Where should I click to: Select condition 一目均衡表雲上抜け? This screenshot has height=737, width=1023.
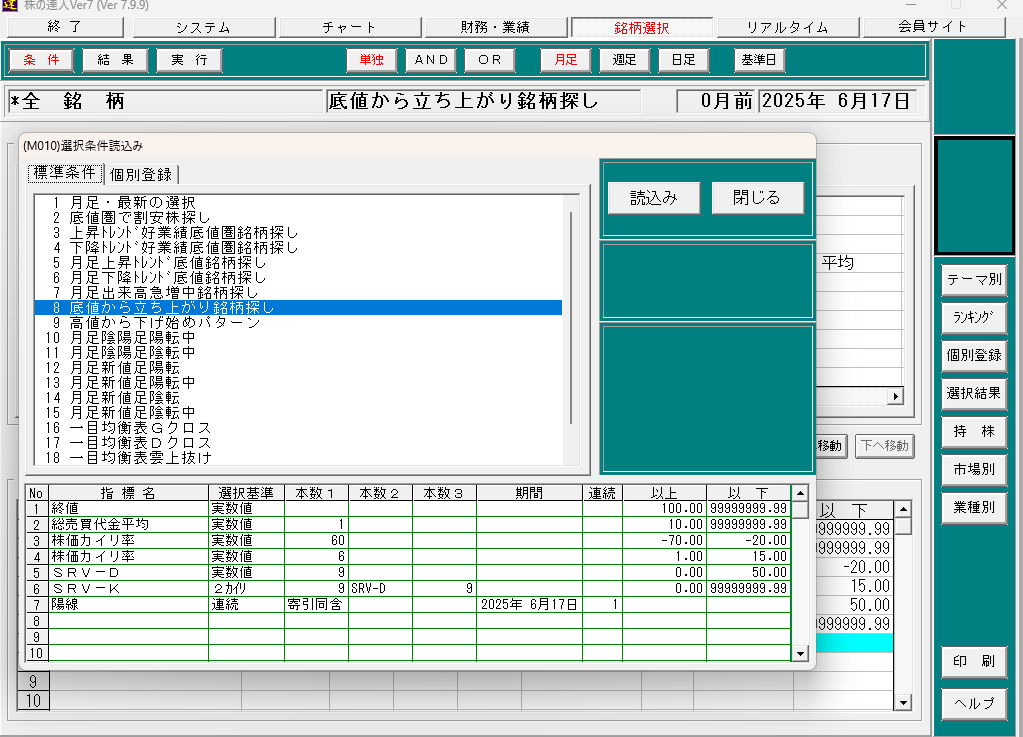point(298,458)
